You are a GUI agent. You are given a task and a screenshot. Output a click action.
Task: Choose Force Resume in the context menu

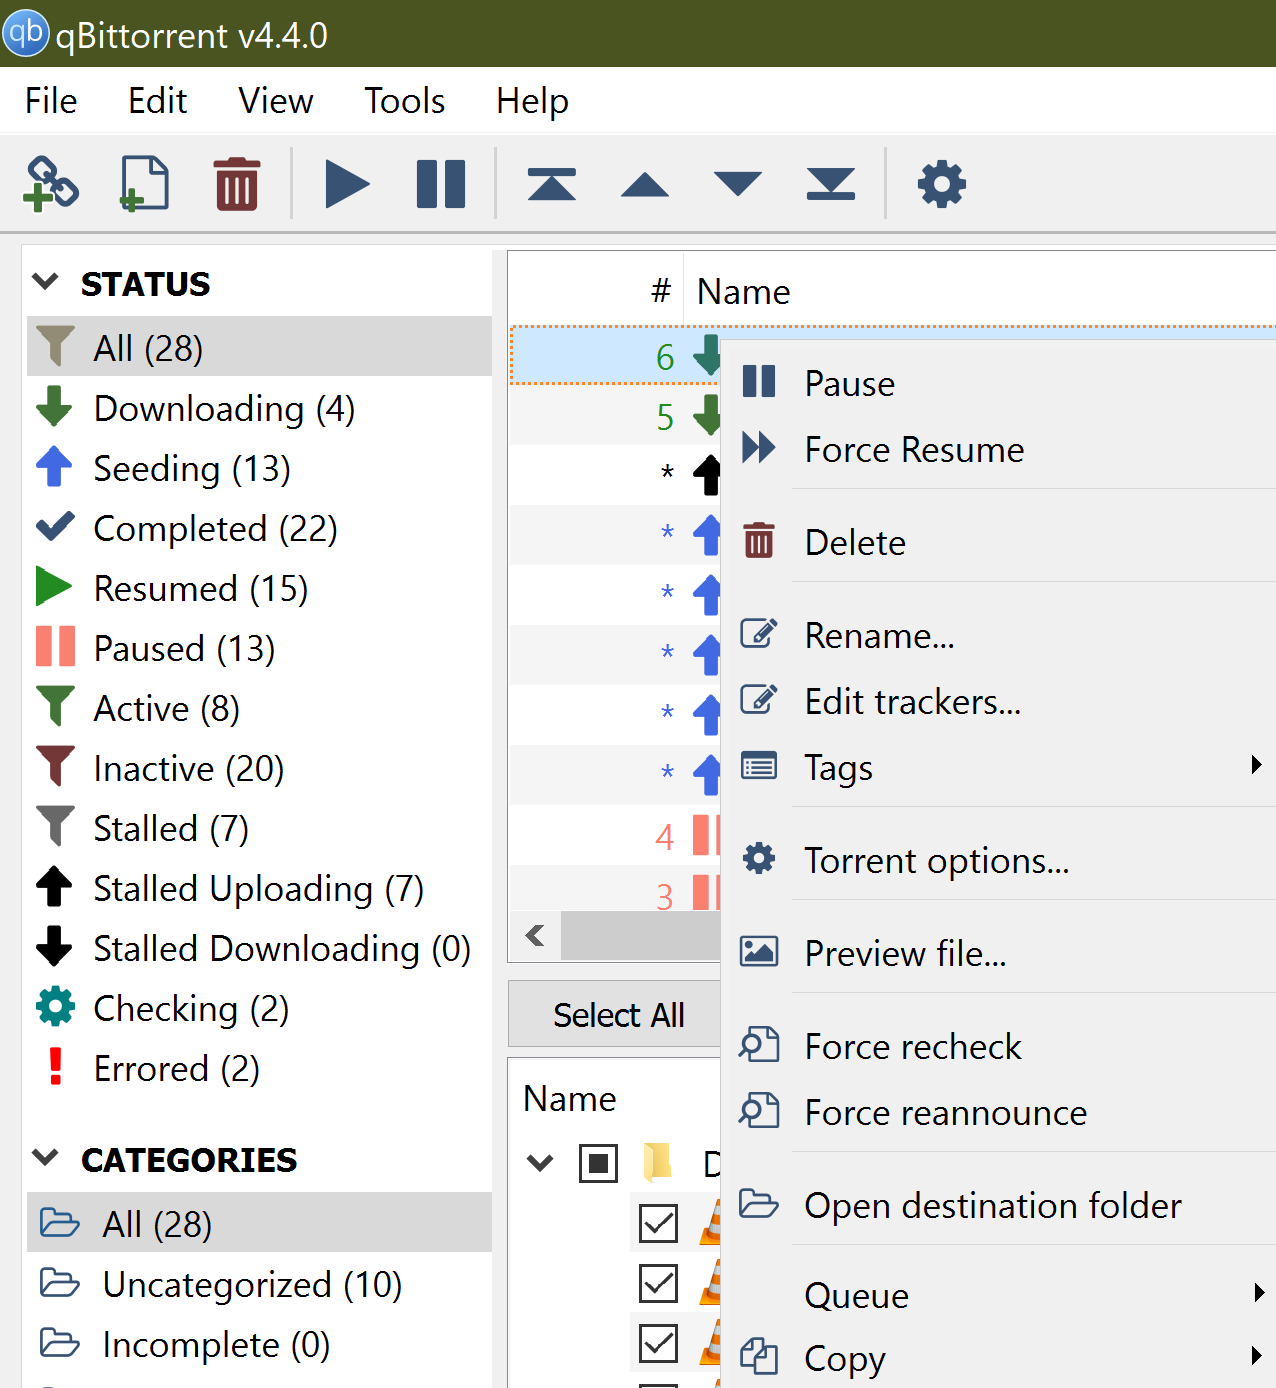coord(999,449)
